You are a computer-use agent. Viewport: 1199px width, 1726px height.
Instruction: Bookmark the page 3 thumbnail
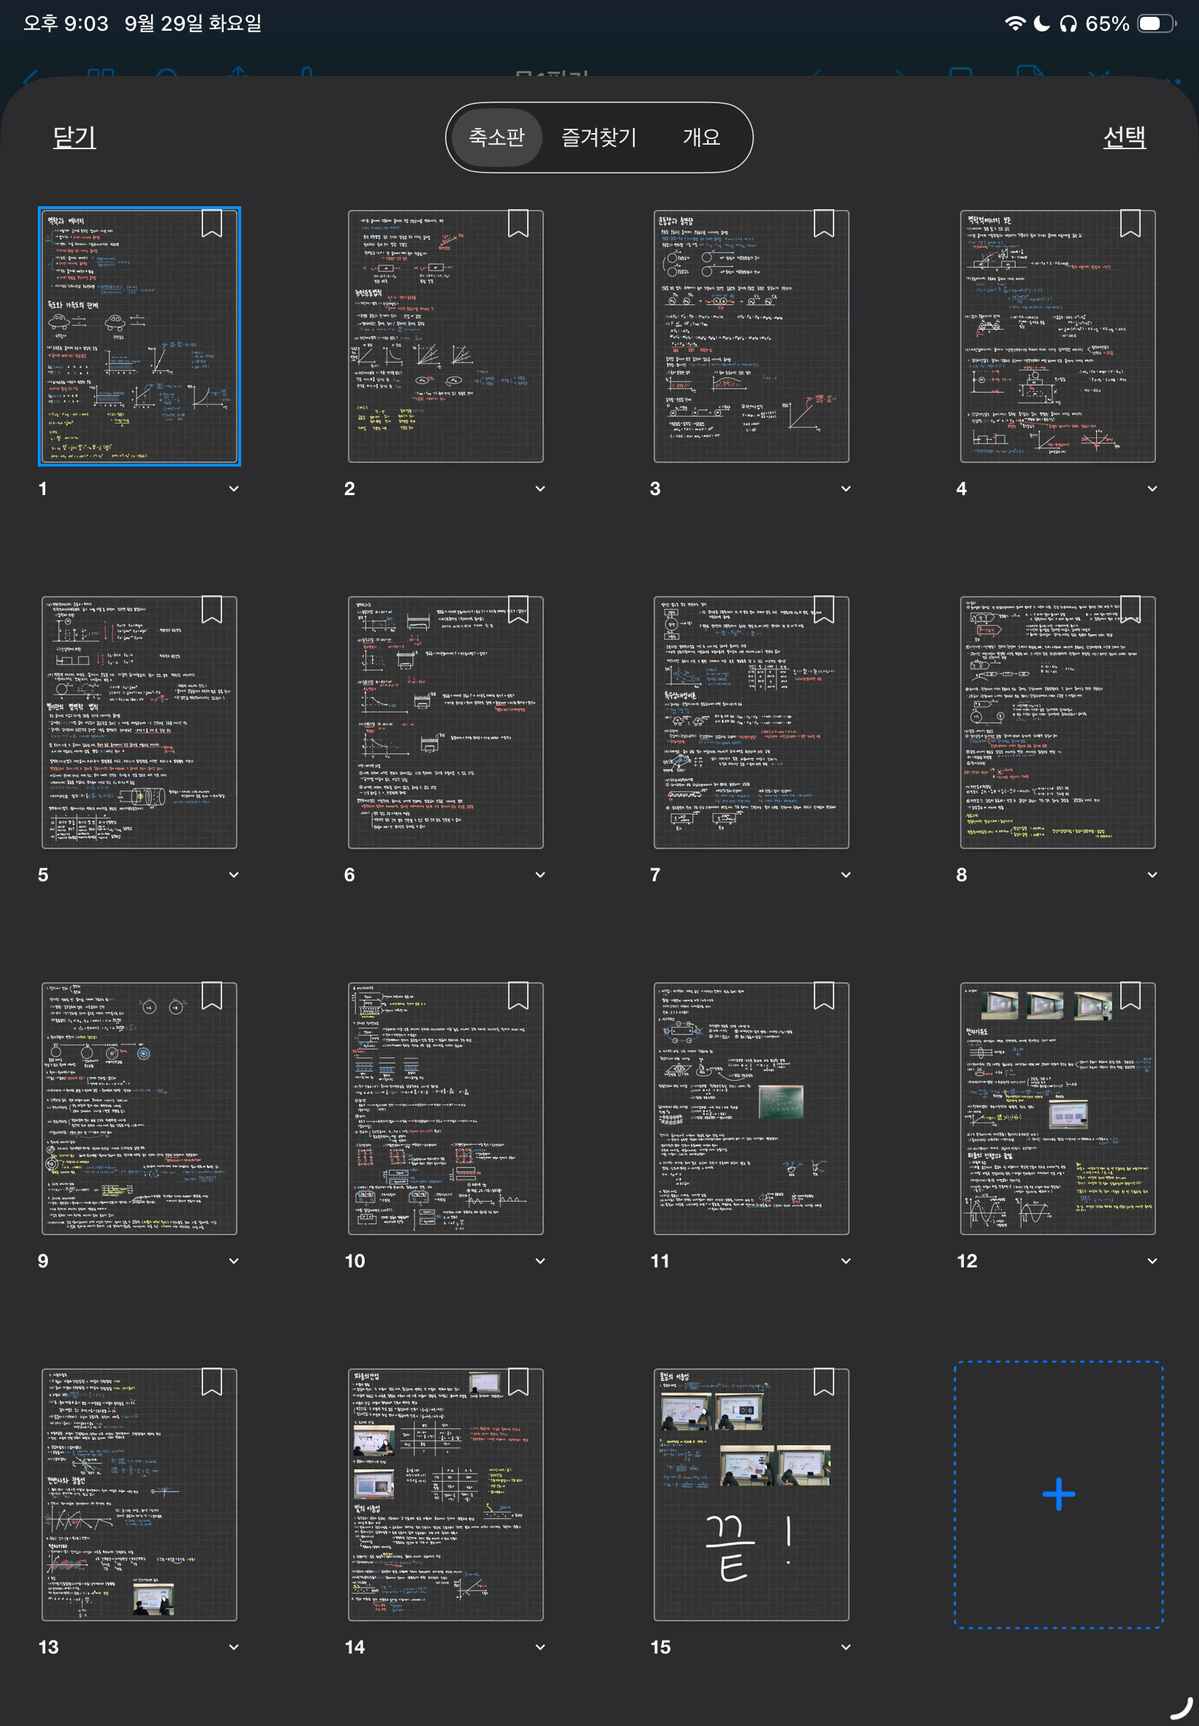(x=824, y=224)
